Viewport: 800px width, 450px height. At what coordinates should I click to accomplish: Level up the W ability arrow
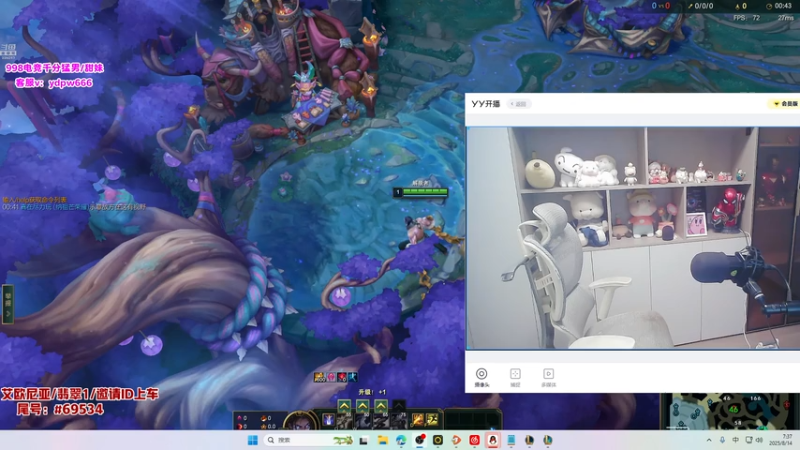click(x=363, y=406)
